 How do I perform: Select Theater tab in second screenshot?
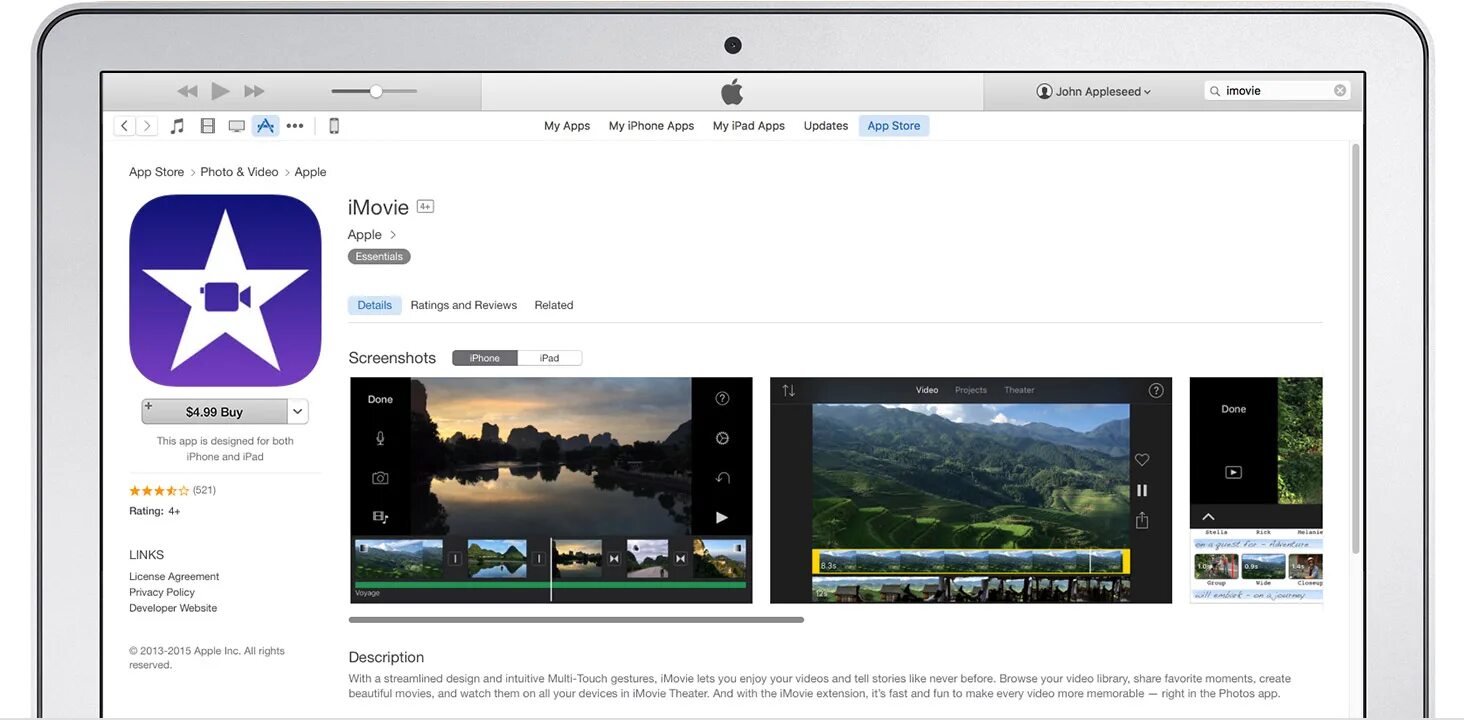pyautogui.click(x=1019, y=390)
